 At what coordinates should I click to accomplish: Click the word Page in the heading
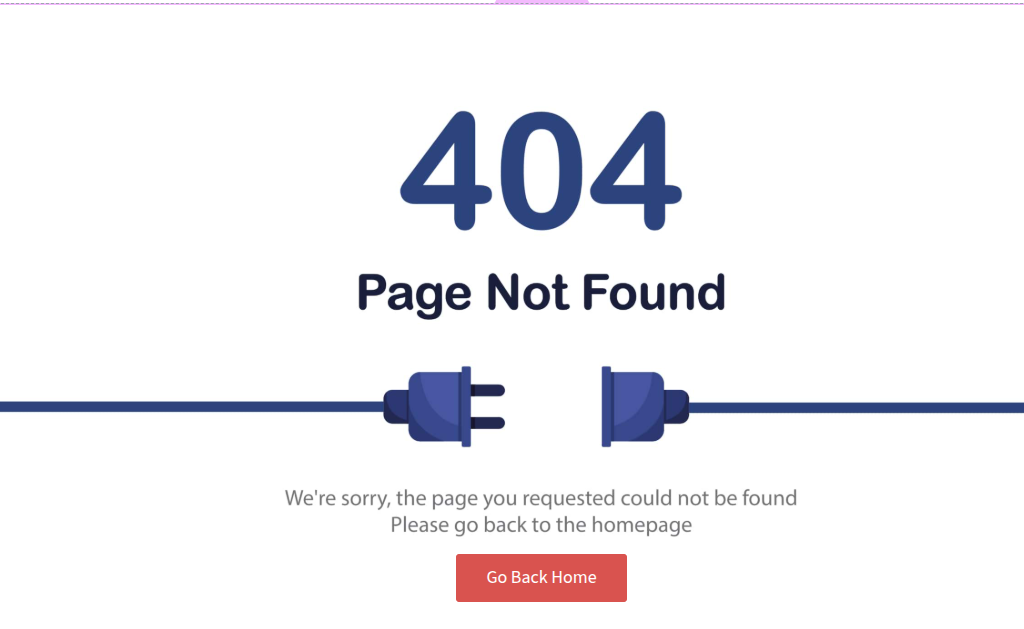414,295
